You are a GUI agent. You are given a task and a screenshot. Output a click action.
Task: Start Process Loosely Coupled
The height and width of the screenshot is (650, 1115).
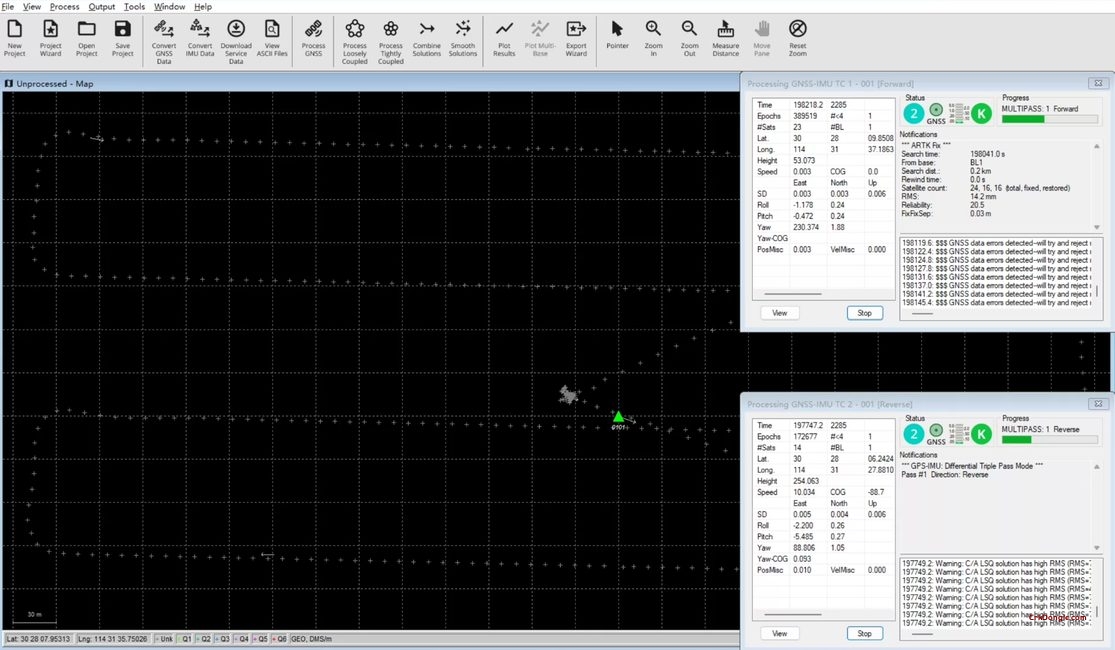(354, 42)
